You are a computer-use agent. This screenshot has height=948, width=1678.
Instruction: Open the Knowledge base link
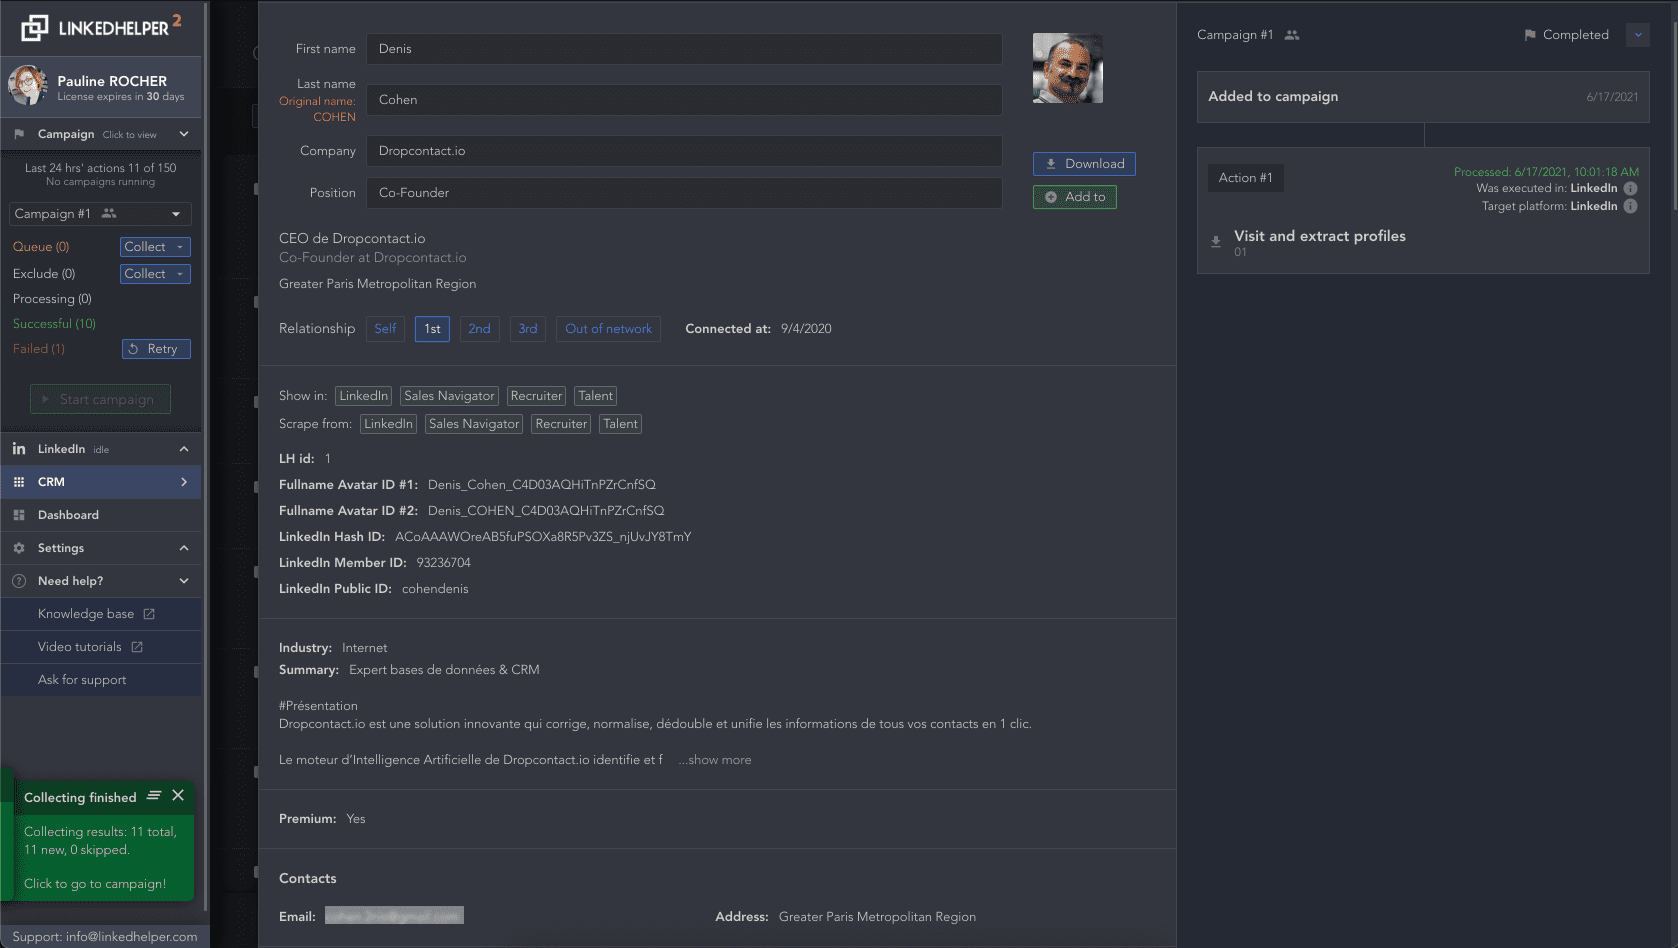[86, 614]
